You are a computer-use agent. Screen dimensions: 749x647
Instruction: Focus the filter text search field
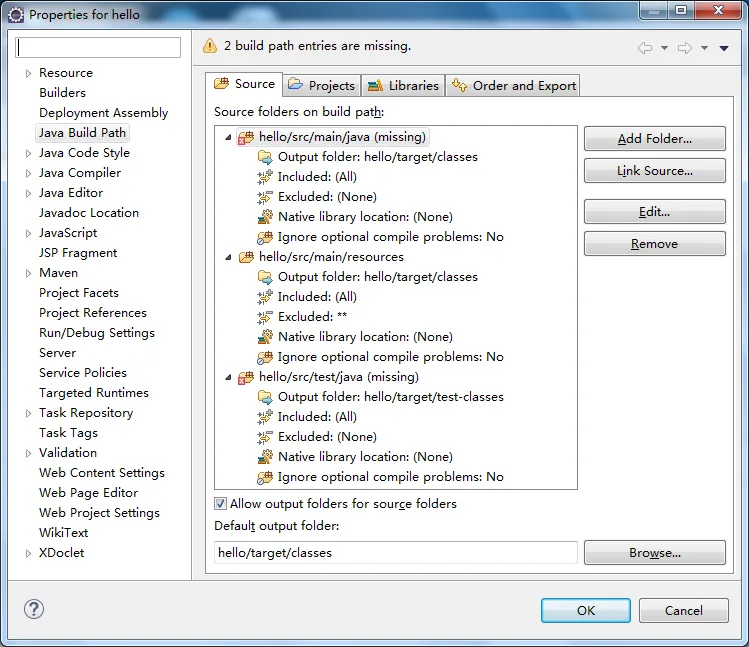[98, 47]
